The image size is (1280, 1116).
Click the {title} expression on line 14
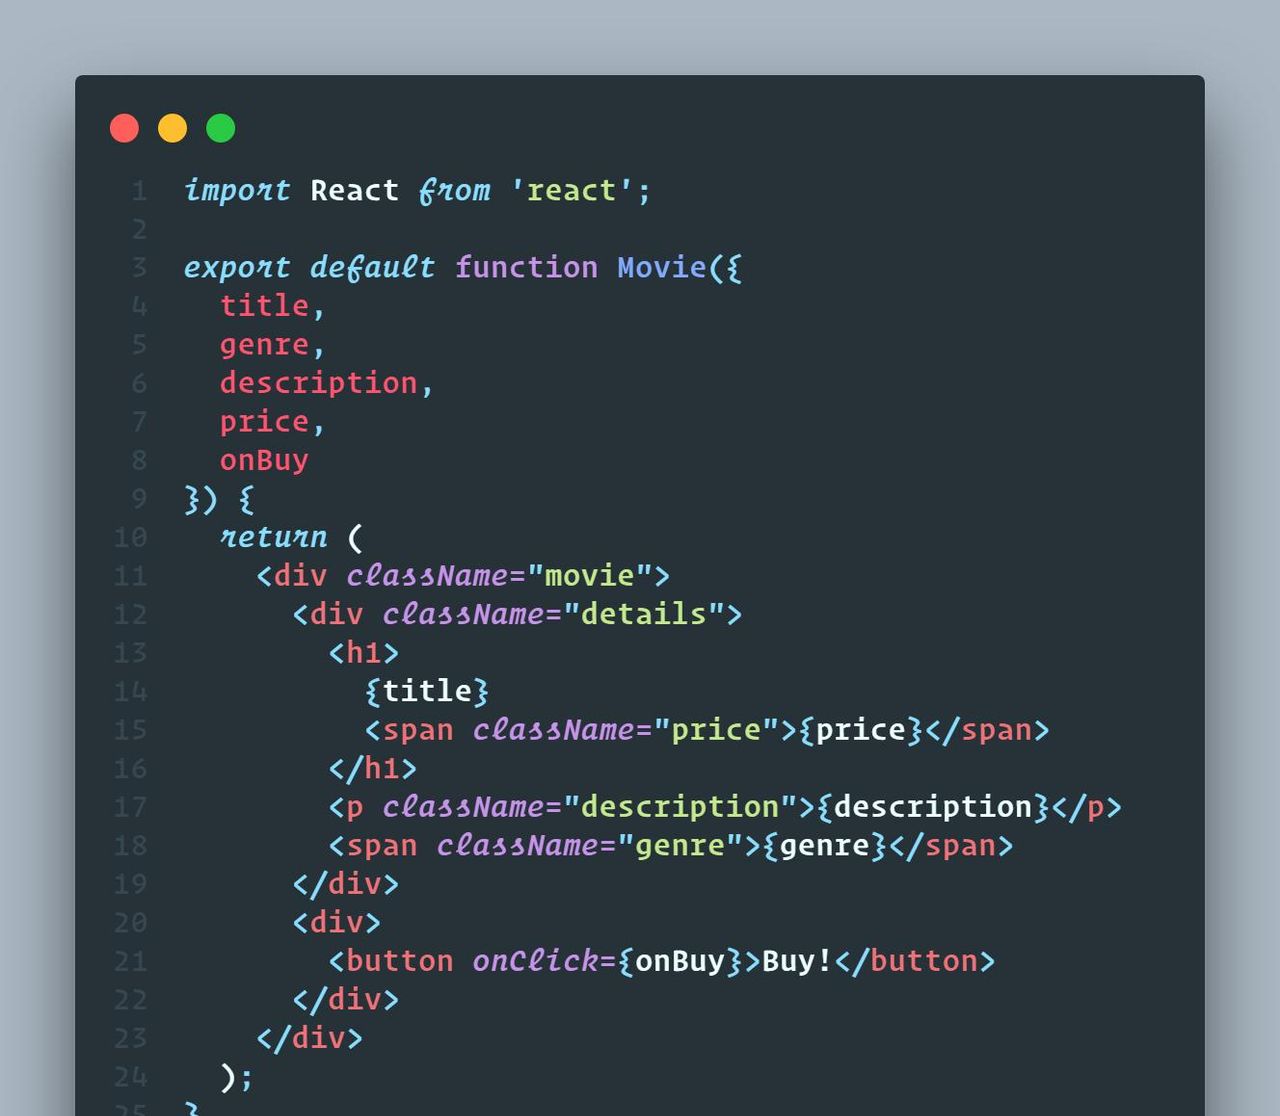tap(427, 691)
